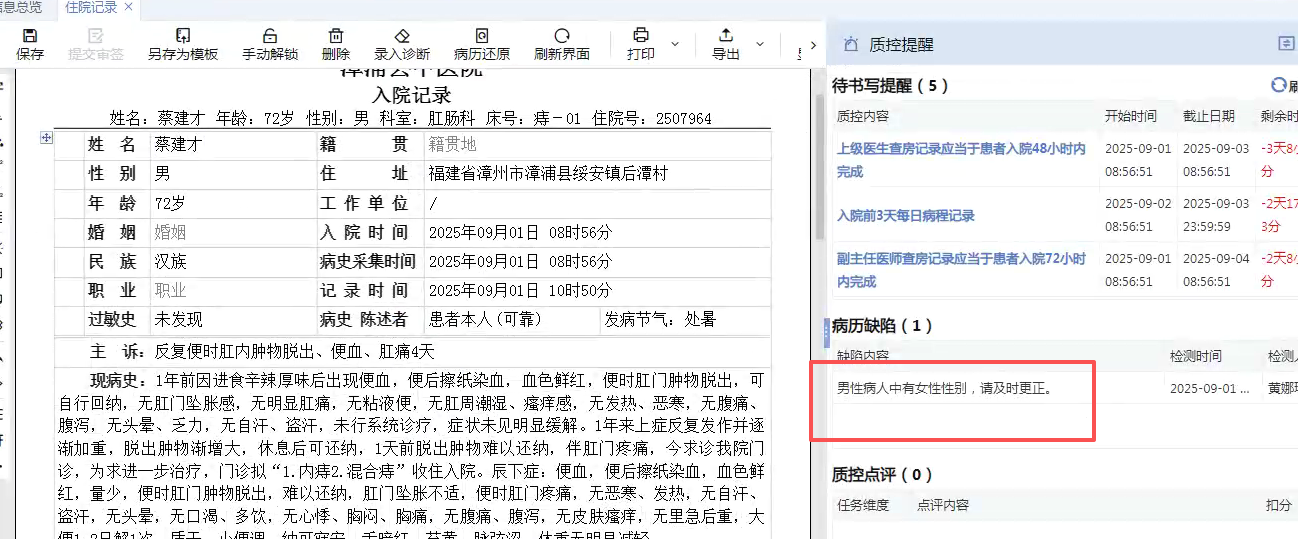Click the 籍贯地 placeholder field
This screenshot has width=1298, height=539.
point(452,144)
